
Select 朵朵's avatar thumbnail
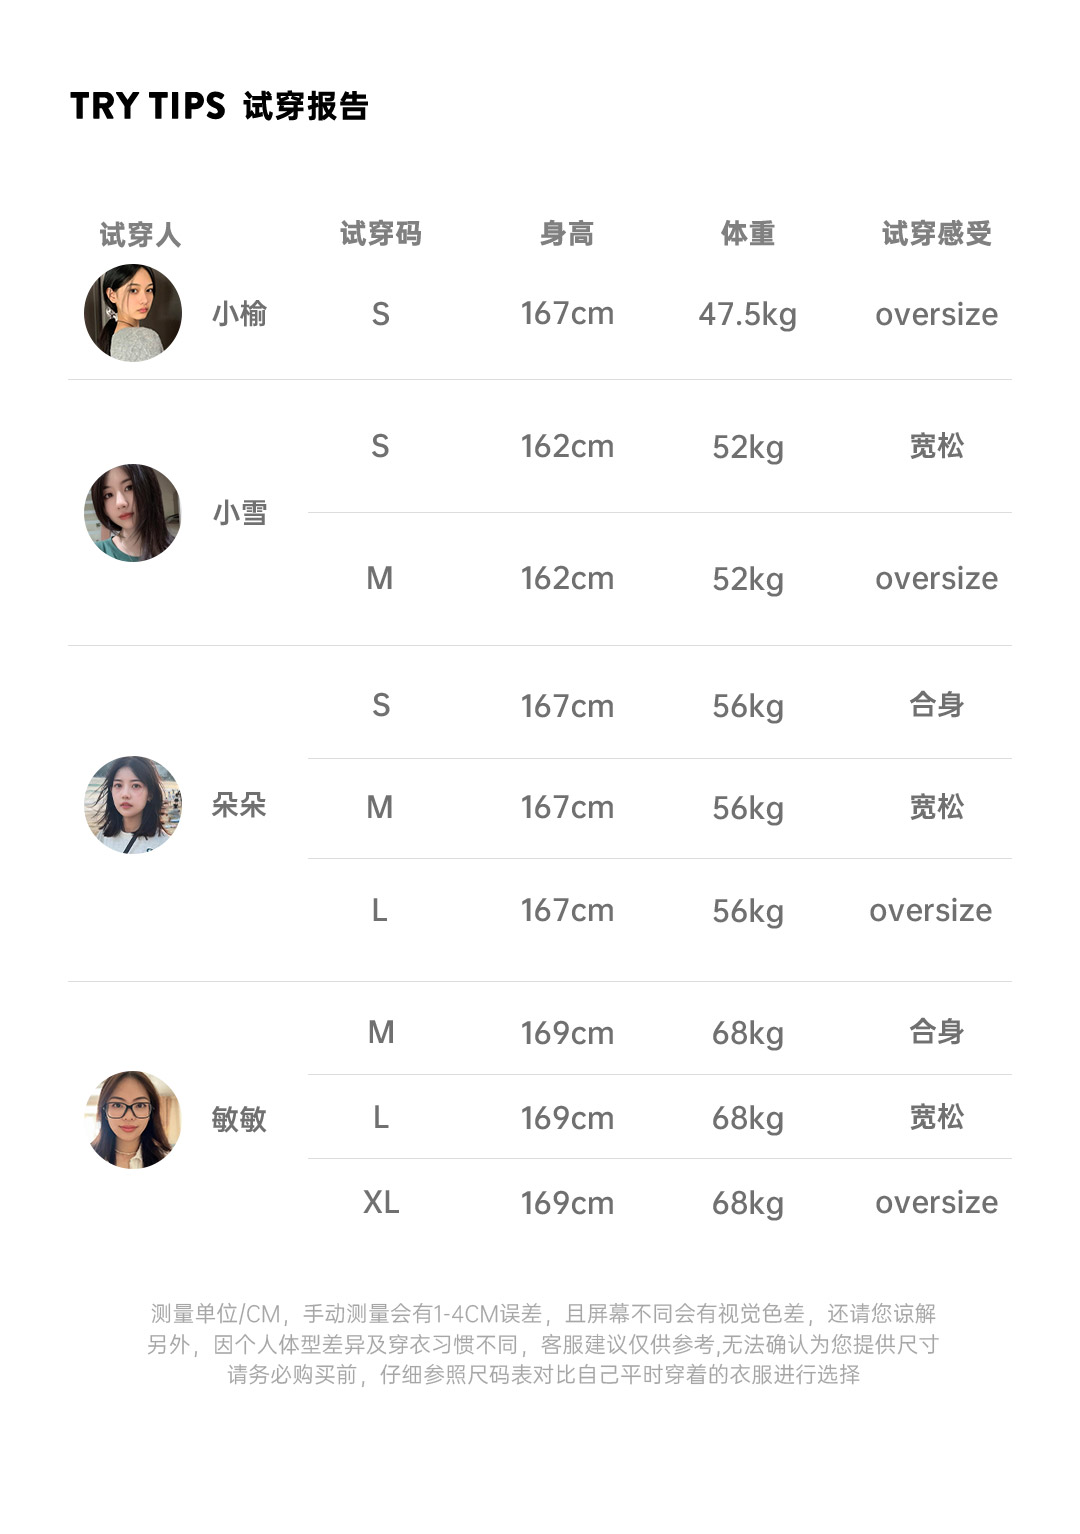(133, 805)
